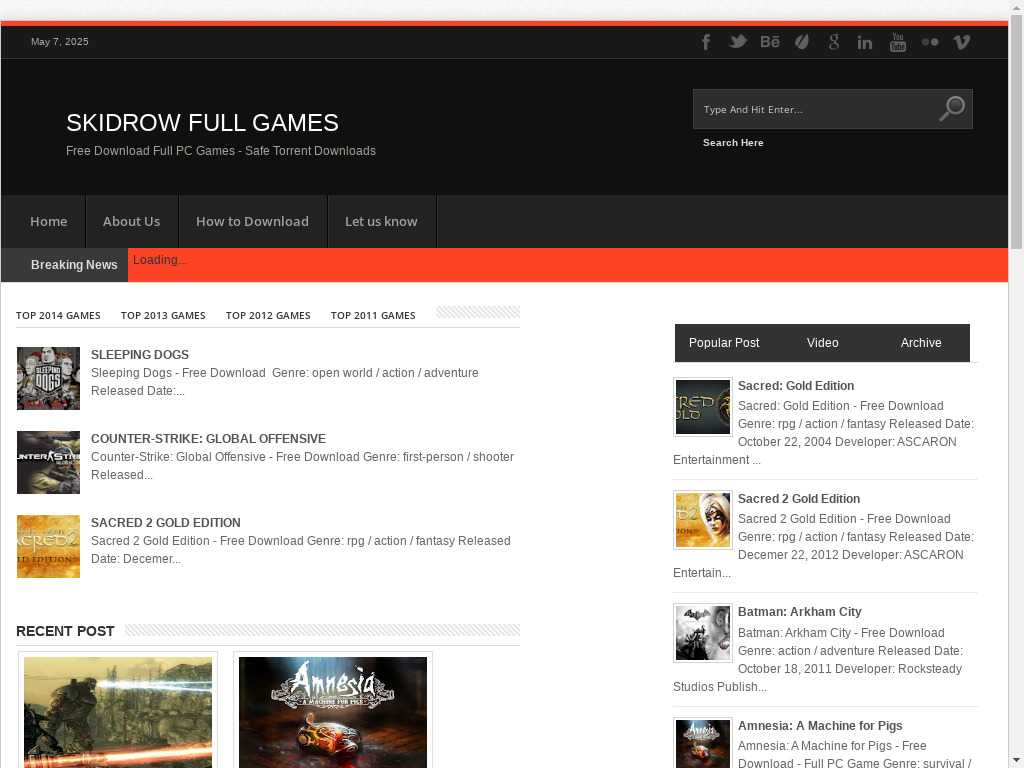The image size is (1024, 768).
Task: Click the SKIDROW FULL GAMES site title
Action: 202,123
